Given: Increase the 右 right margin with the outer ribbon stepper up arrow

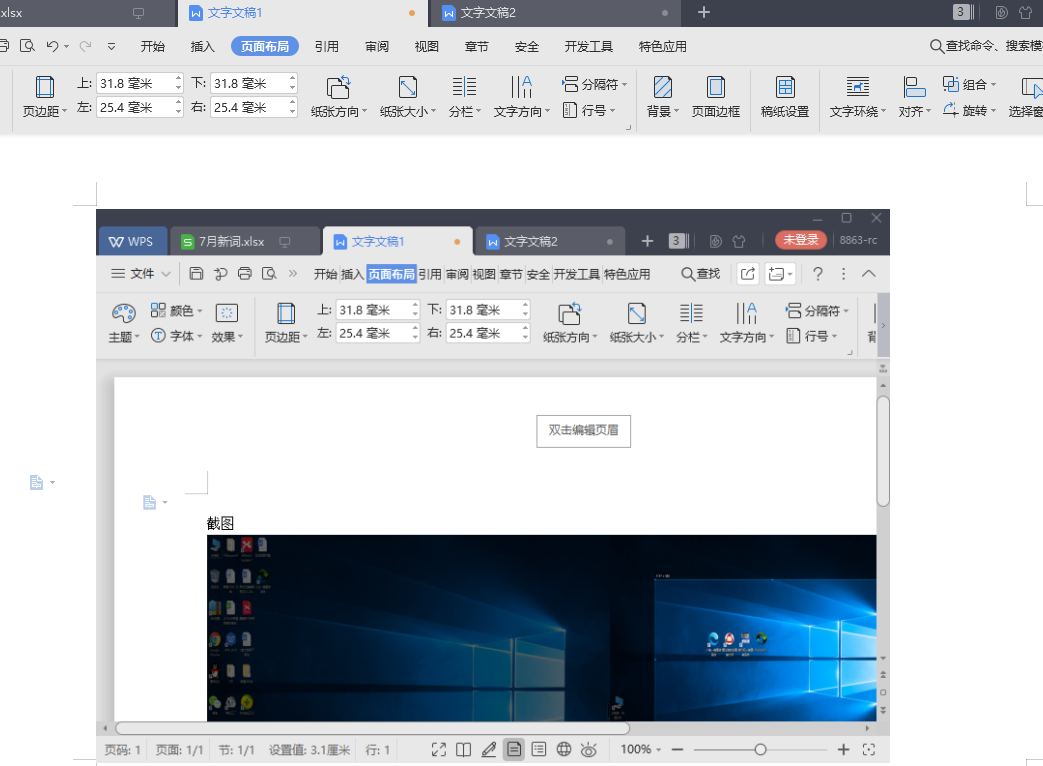Looking at the screenshot, I should point(293,102).
